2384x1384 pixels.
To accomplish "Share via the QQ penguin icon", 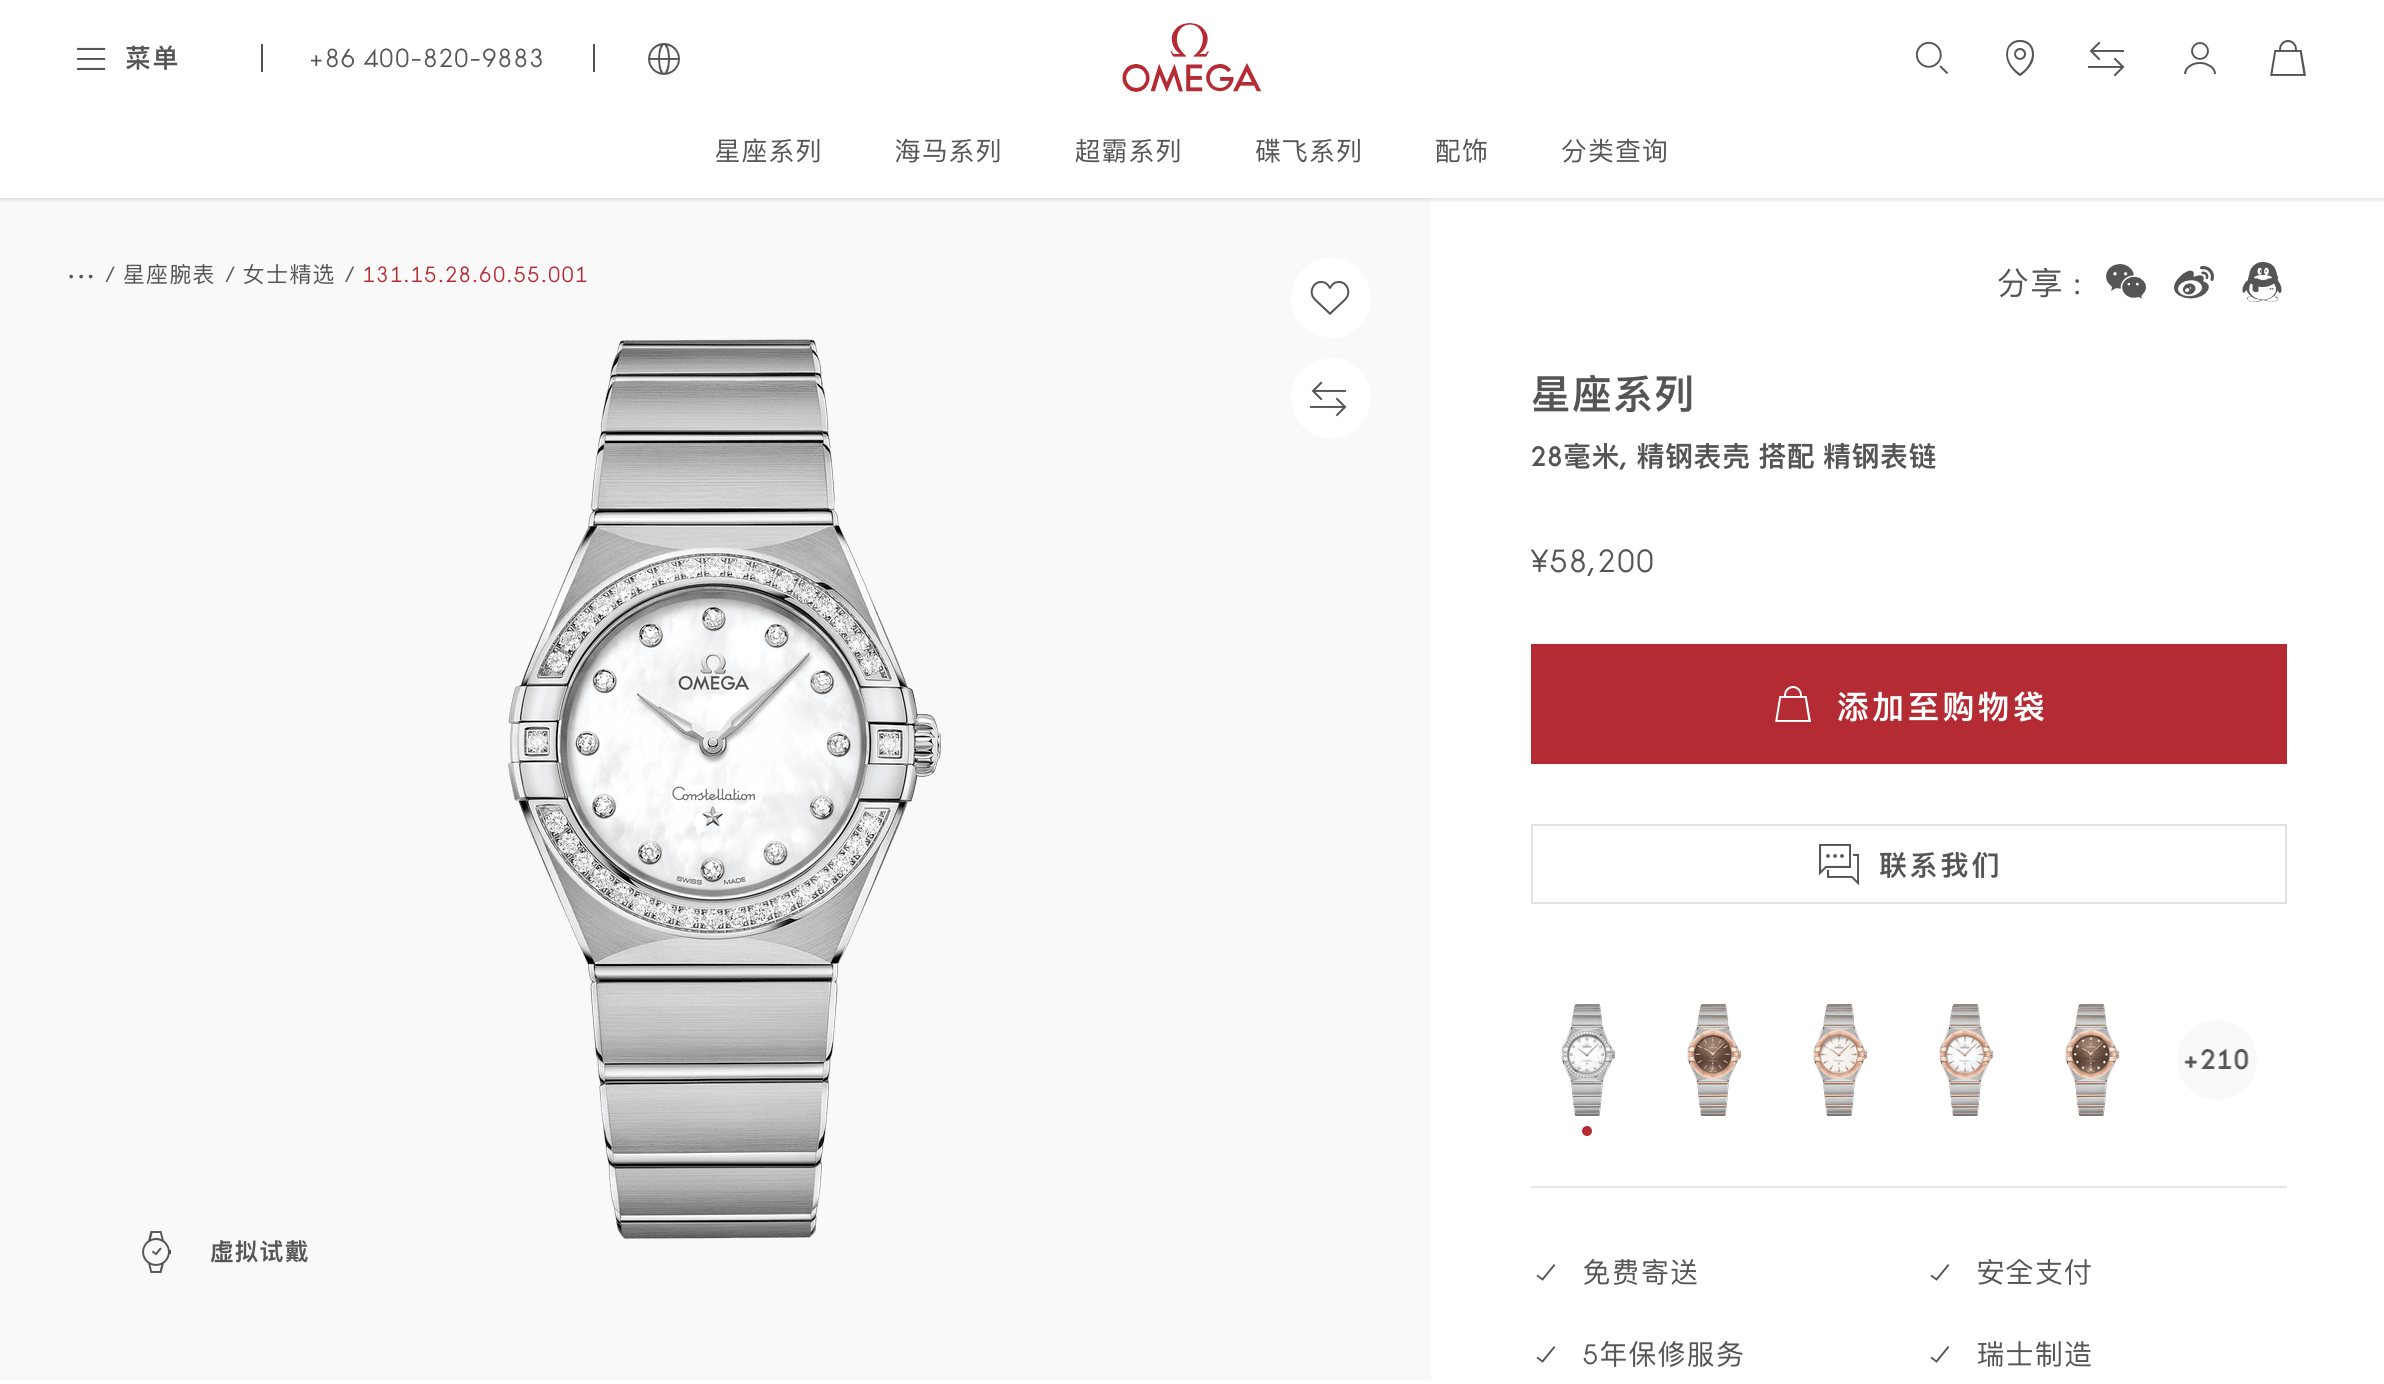I will 2262,282.
